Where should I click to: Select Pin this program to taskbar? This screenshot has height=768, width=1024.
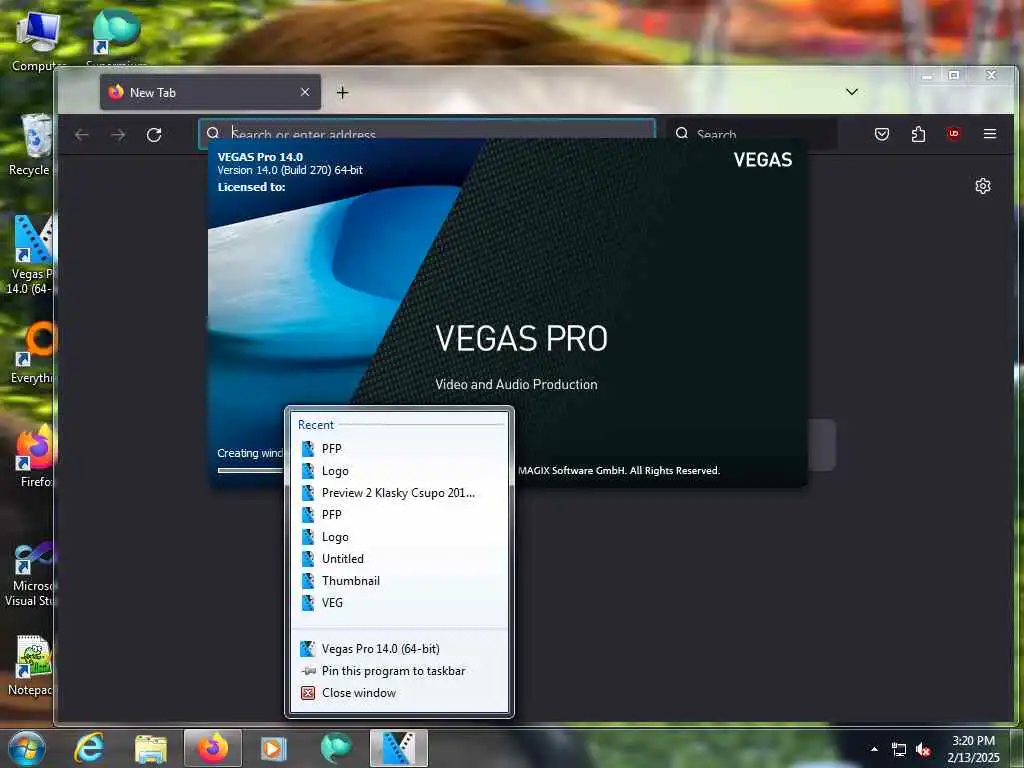(x=399, y=671)
